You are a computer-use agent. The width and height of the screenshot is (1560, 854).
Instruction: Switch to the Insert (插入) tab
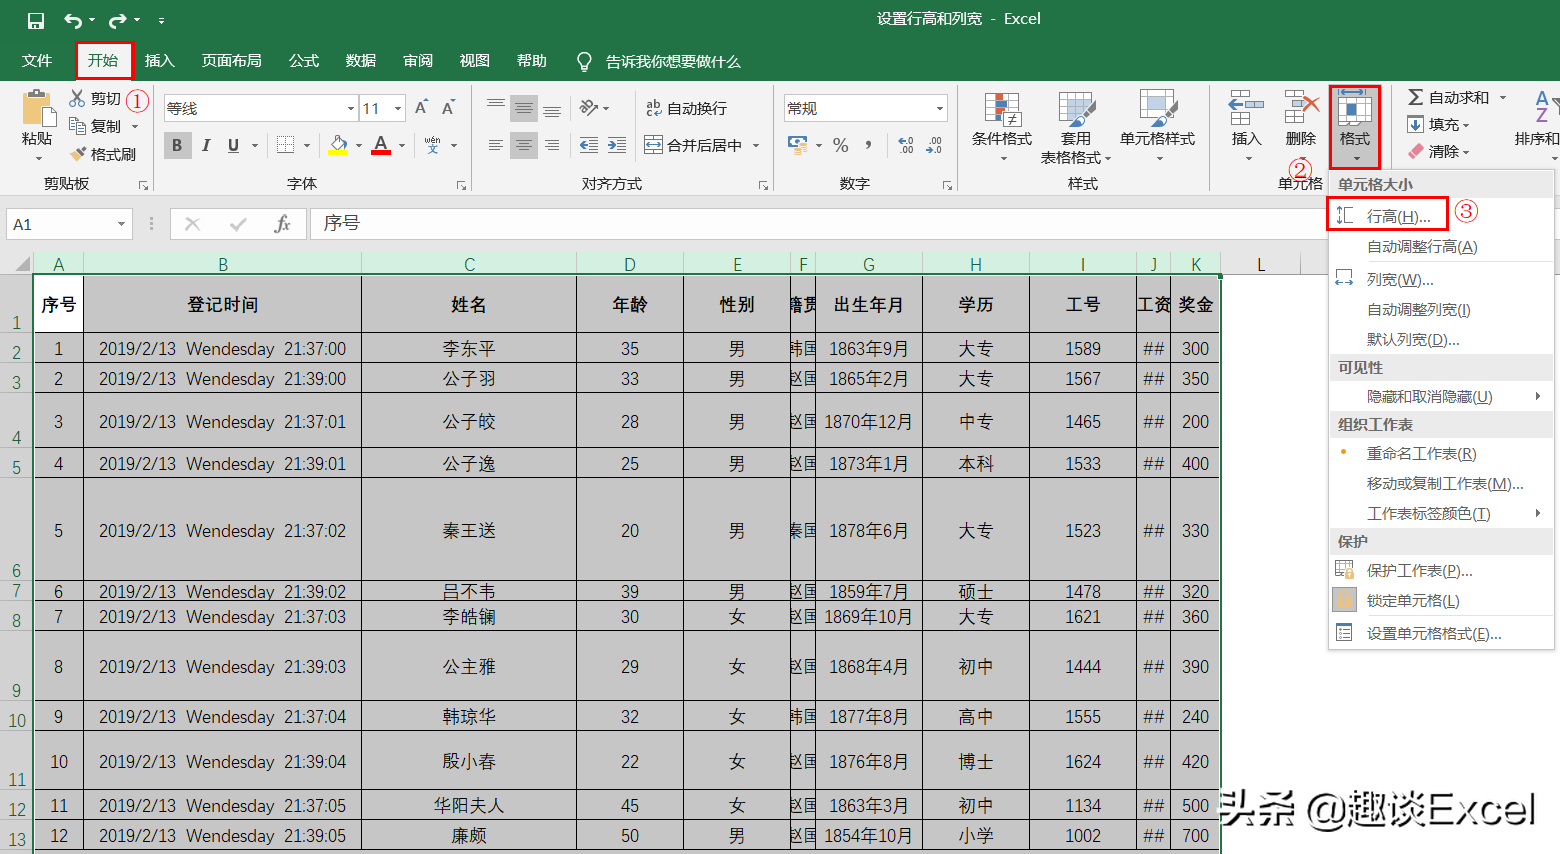point(160,61)
